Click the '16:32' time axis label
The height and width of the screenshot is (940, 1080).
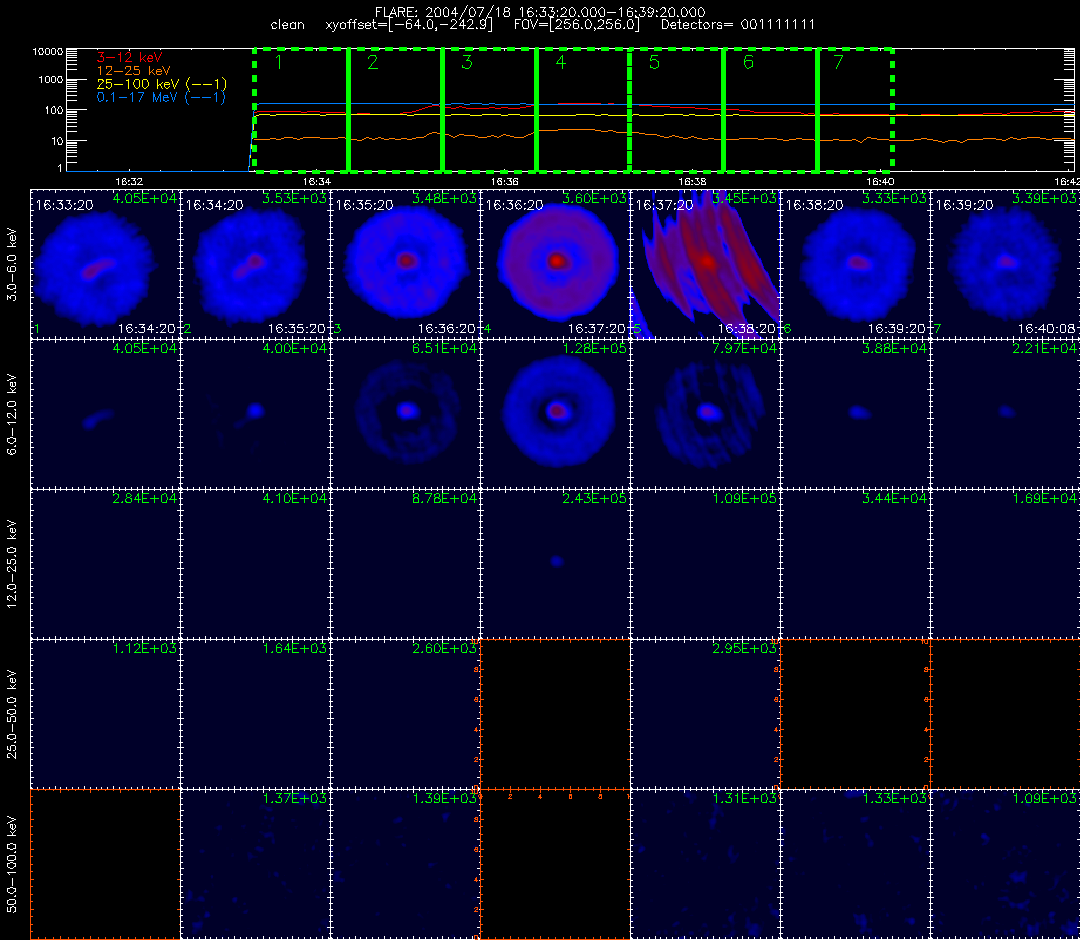(129, 181)
